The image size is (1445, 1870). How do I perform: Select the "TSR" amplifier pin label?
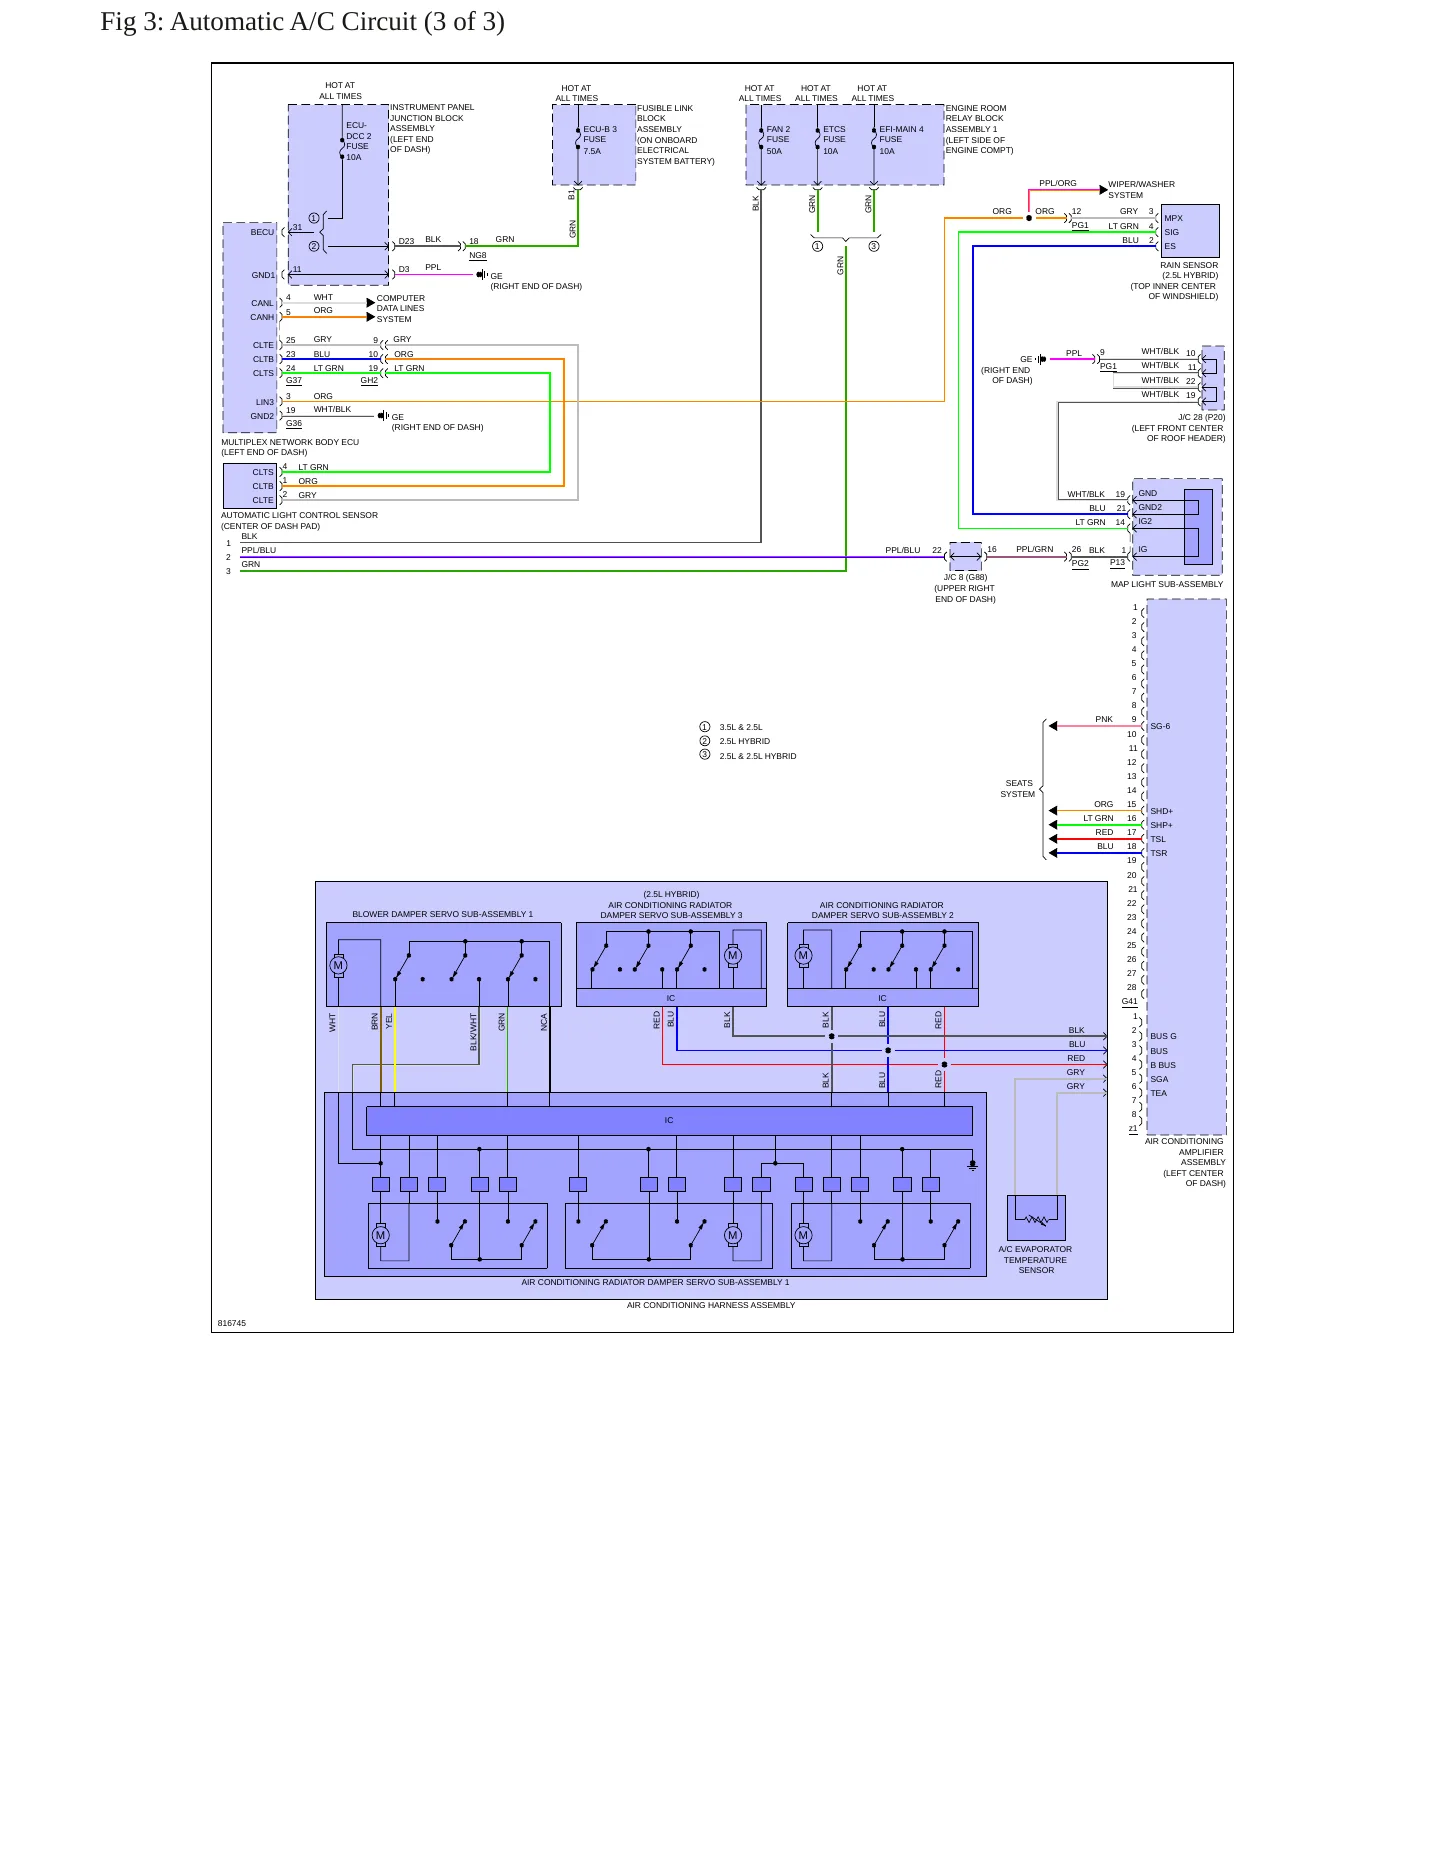(1158, 853)
